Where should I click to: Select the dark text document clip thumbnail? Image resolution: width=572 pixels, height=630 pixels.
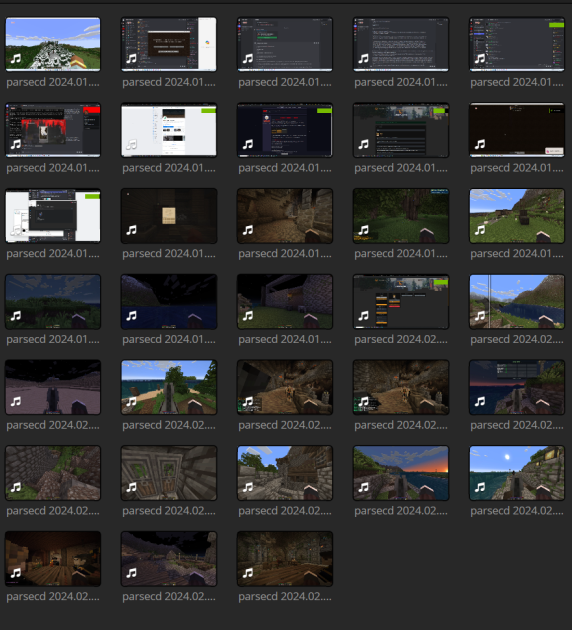coord(401,44)
